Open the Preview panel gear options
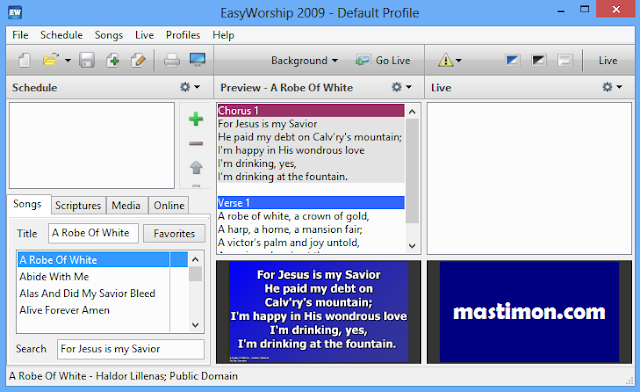 pos(402,87)
